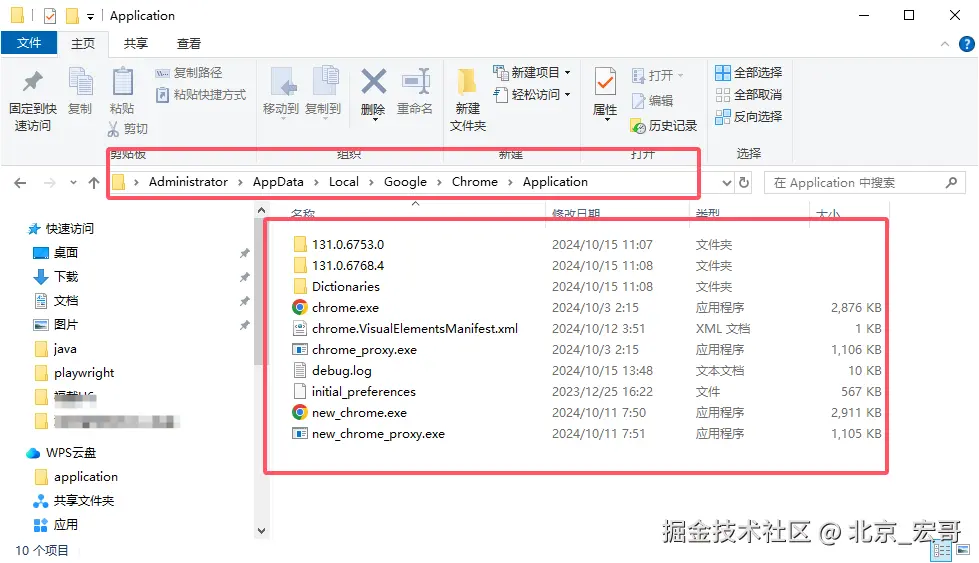Click Paste shortcut in ribbon
Image resolution: width=979 pixels, height=563 pixels.
(x=200, y=95)
